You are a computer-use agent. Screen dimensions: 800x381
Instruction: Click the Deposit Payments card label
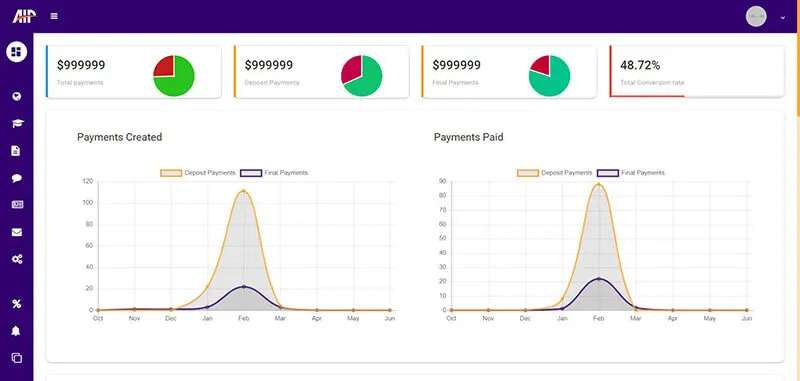(272, 83)
